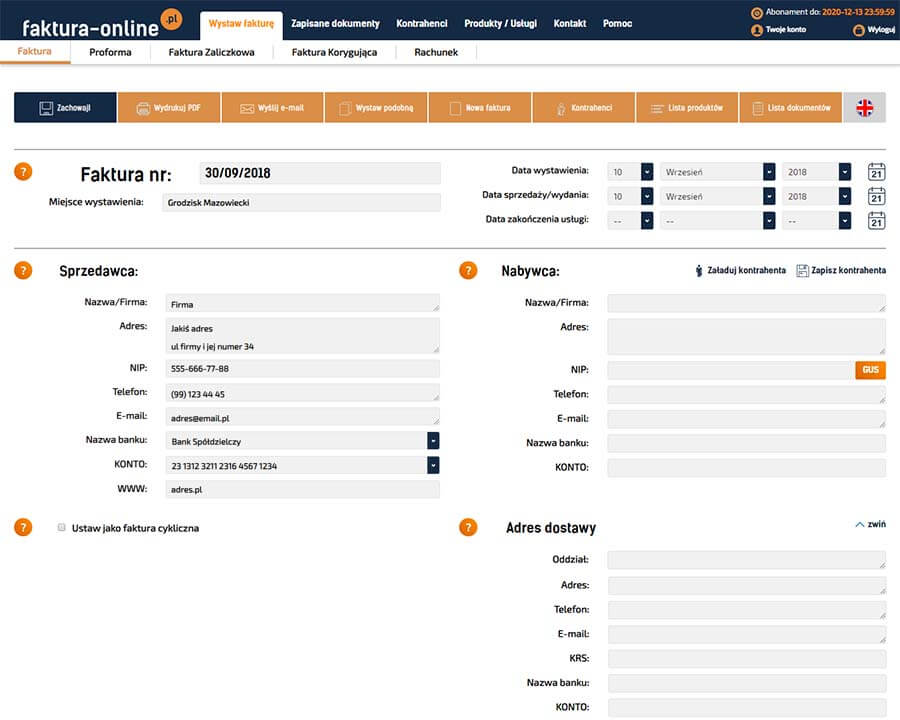
Task: Enable Ustaw jako faktura cykliczna checkbox
Action: coord(61,527)
